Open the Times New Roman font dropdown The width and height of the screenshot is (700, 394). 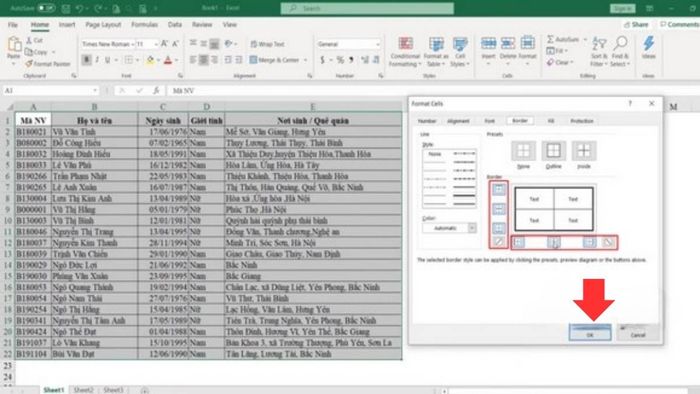133,44
